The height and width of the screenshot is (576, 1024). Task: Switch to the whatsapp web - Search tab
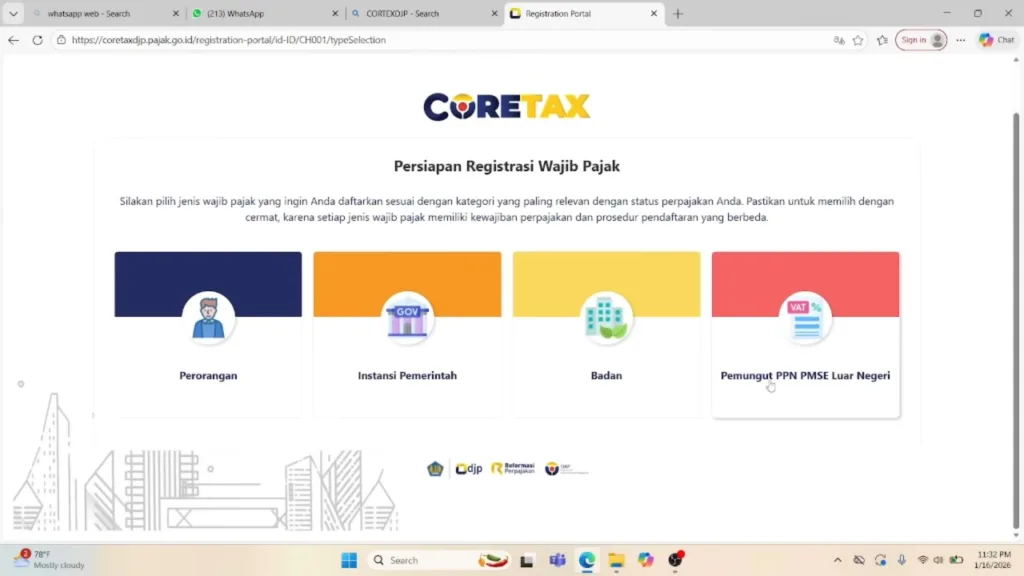pos(104,13)
